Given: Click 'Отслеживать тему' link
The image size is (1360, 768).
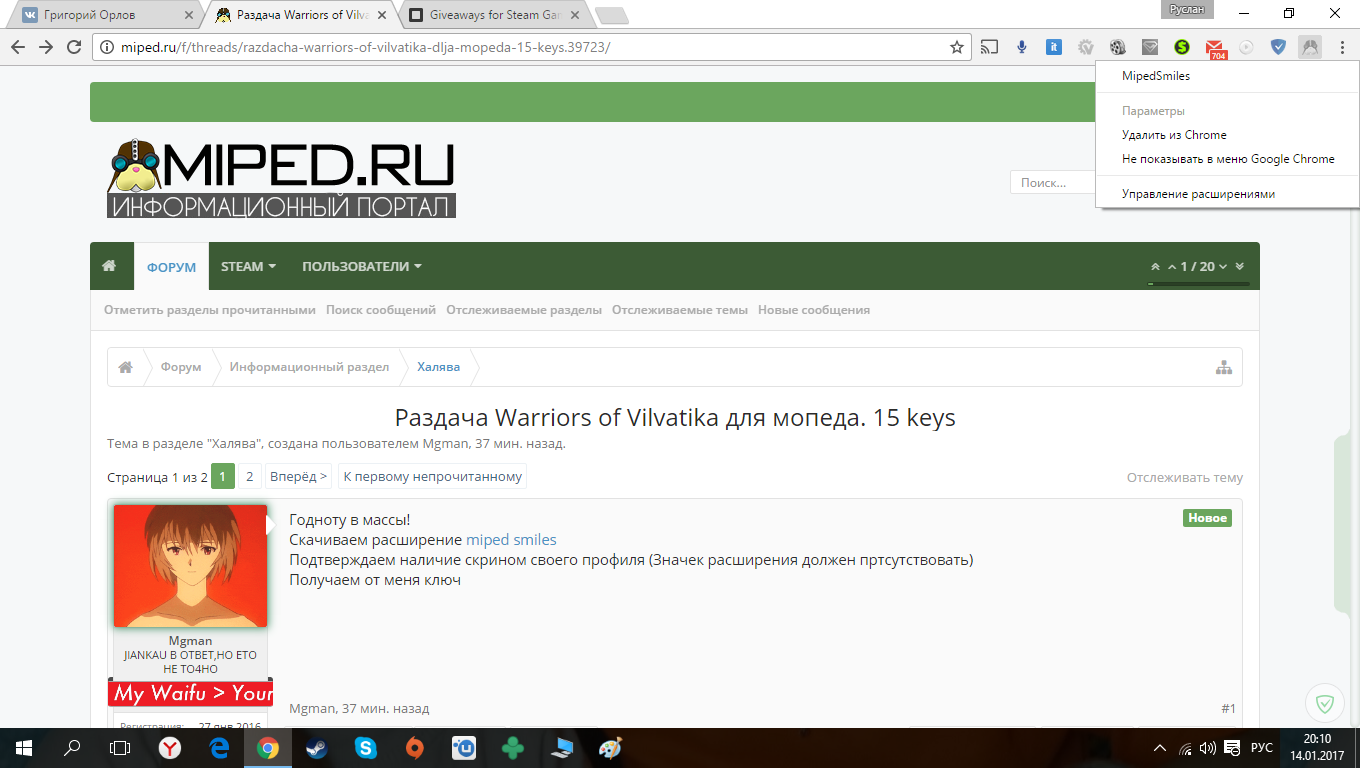Looking at the screenshot, I should pyautogui.click(x=1185, y=478).
